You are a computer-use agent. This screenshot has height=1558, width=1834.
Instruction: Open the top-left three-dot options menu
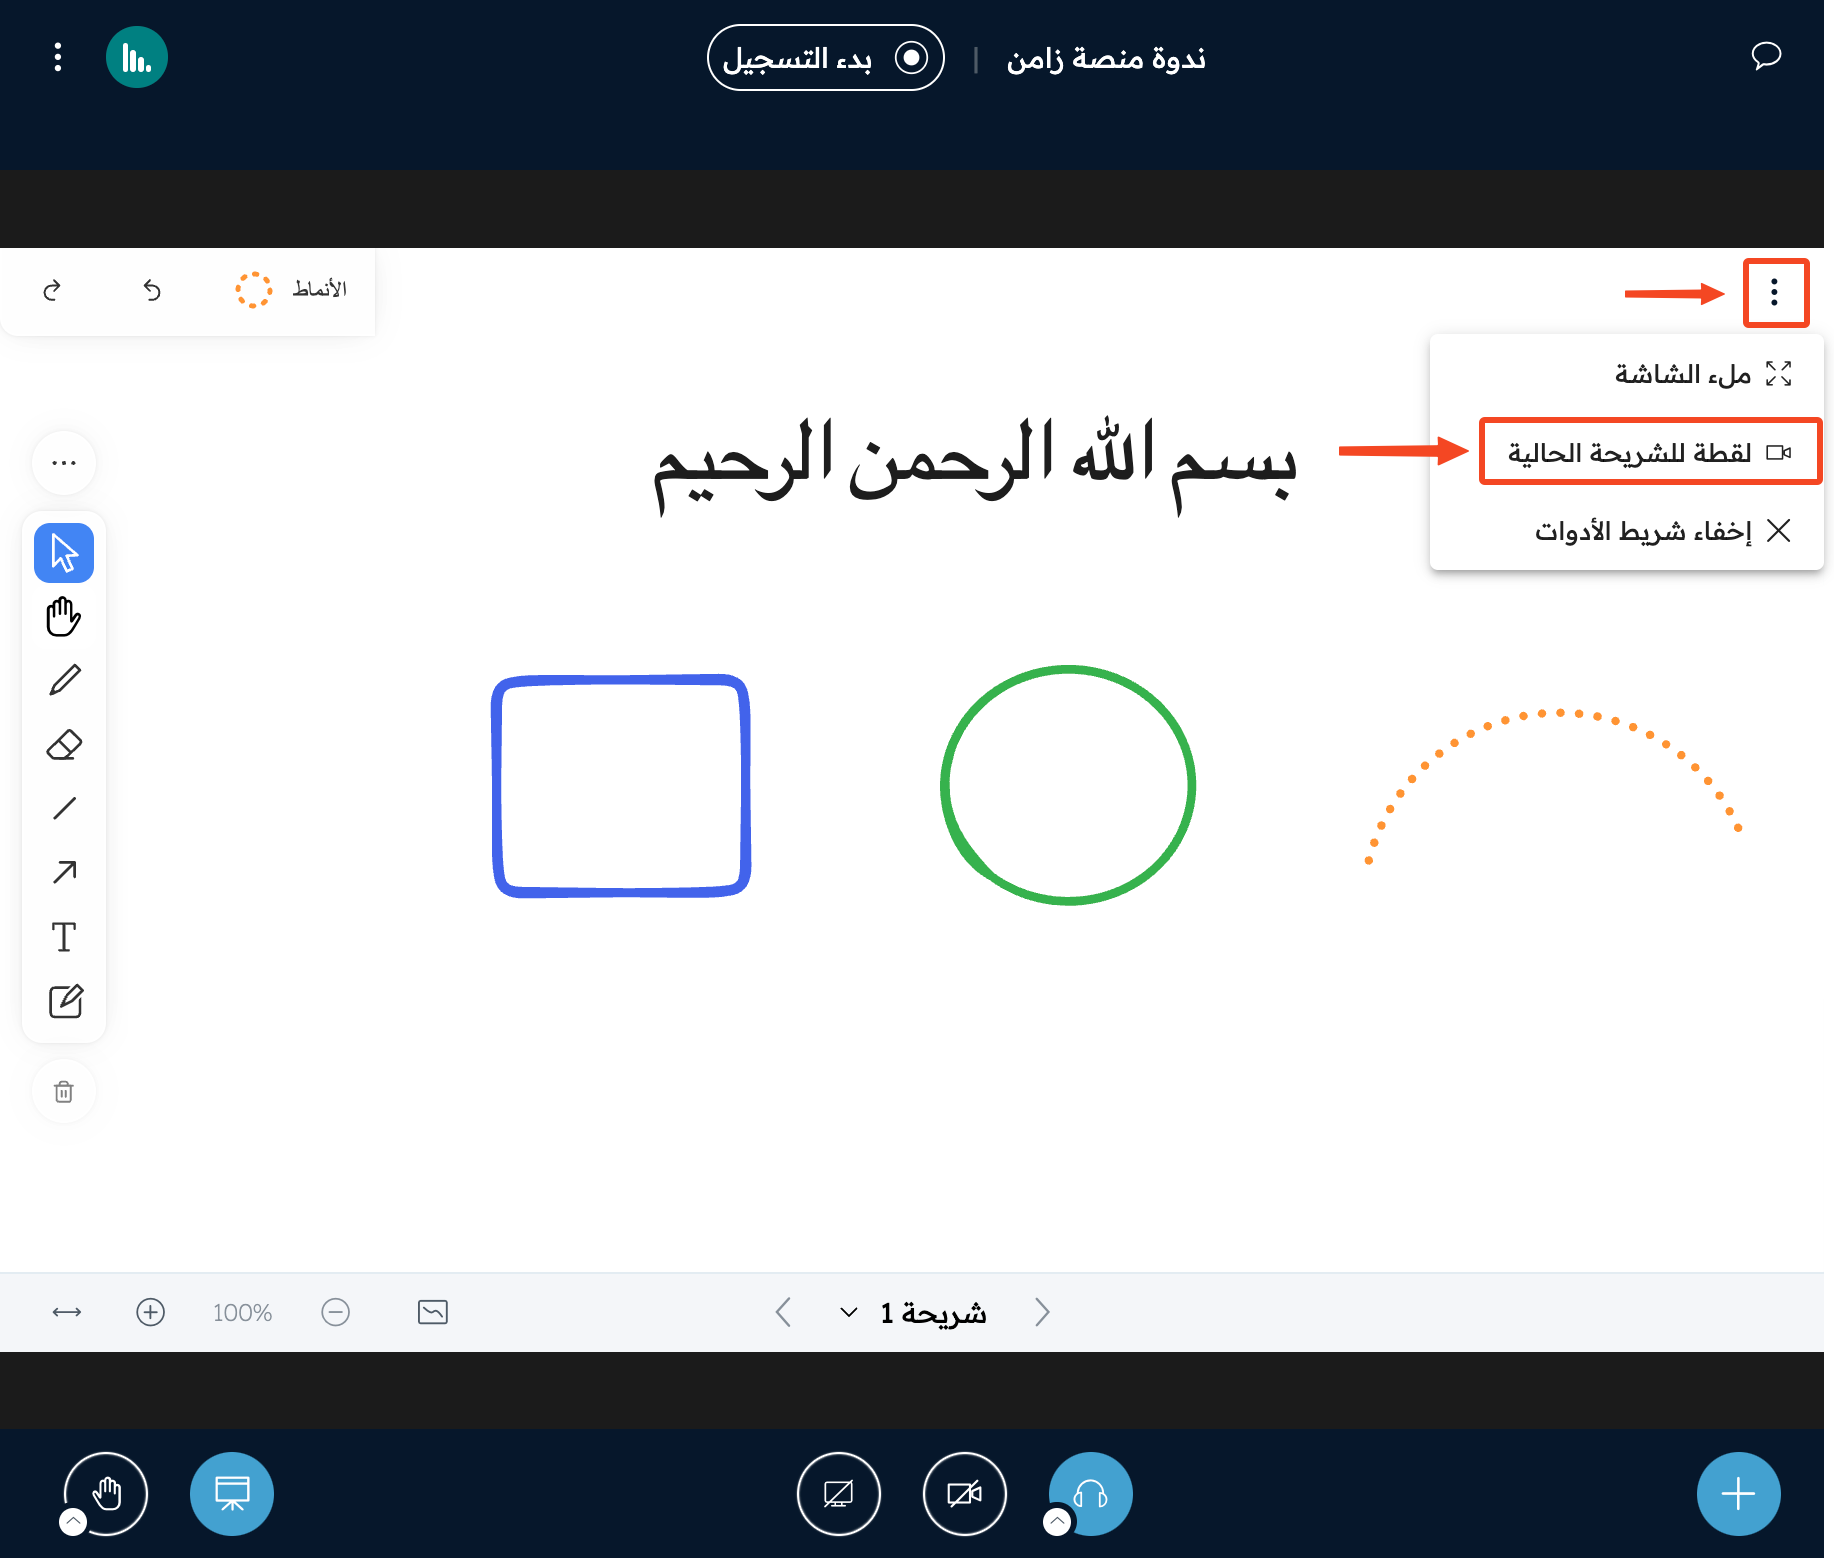(58, 57)
